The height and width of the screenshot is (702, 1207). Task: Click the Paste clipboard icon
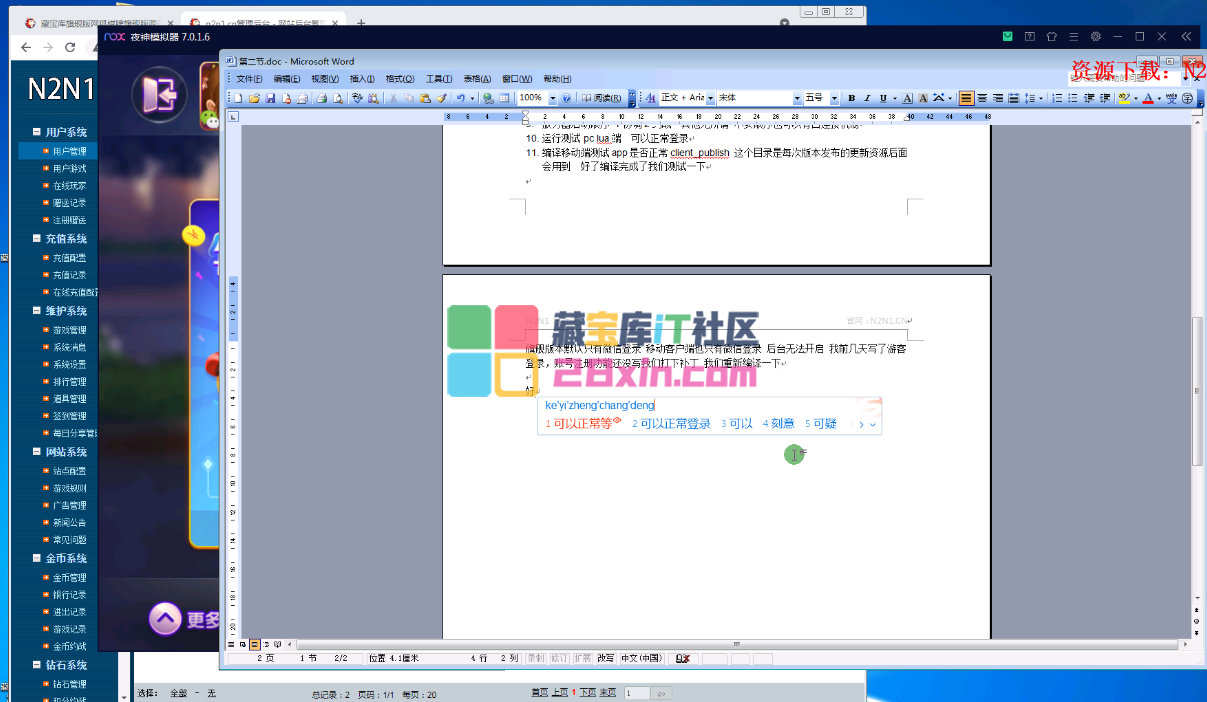425,99
